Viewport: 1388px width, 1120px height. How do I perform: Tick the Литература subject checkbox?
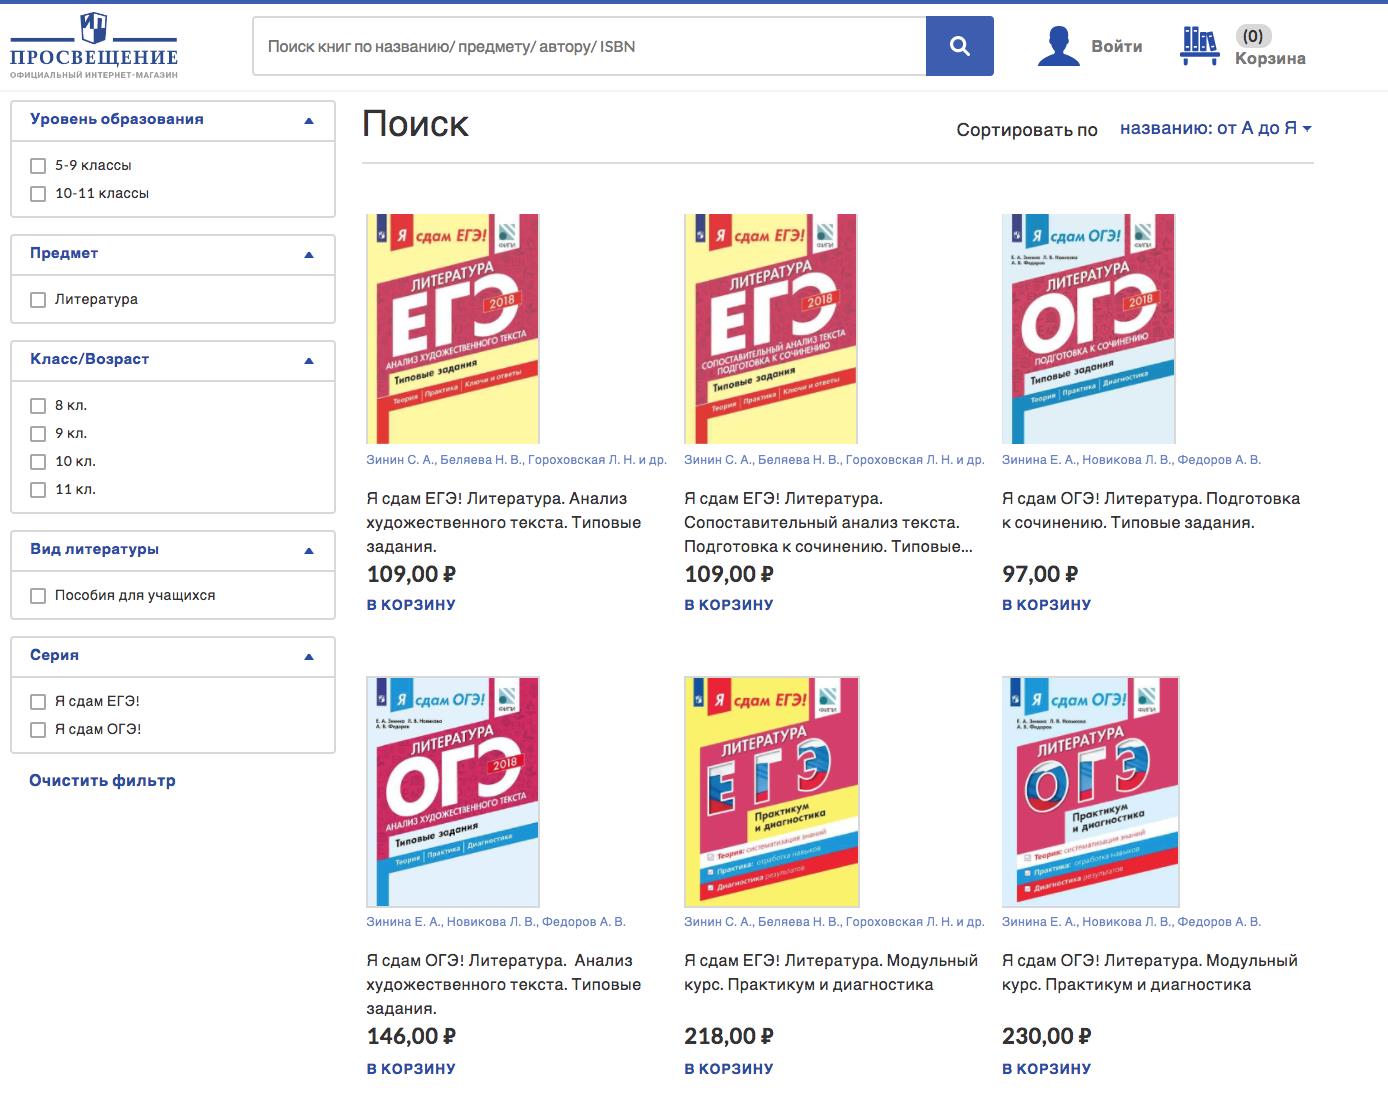coord(38,300)
